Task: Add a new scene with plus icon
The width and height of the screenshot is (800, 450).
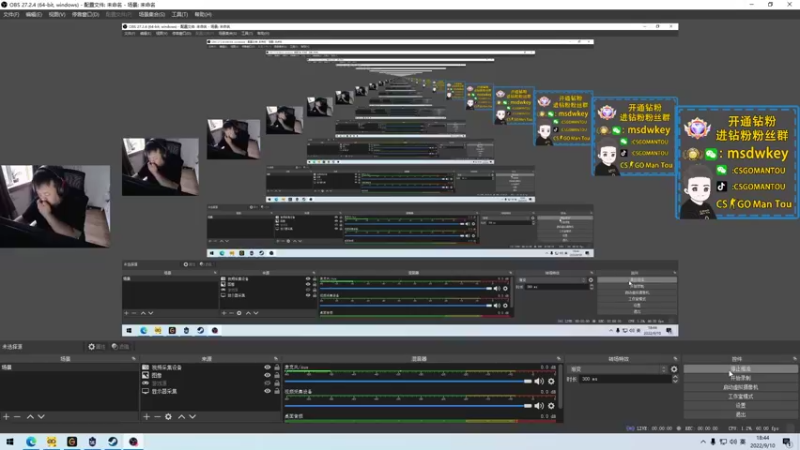Action: pyautogui.click(x=6, y=417)
